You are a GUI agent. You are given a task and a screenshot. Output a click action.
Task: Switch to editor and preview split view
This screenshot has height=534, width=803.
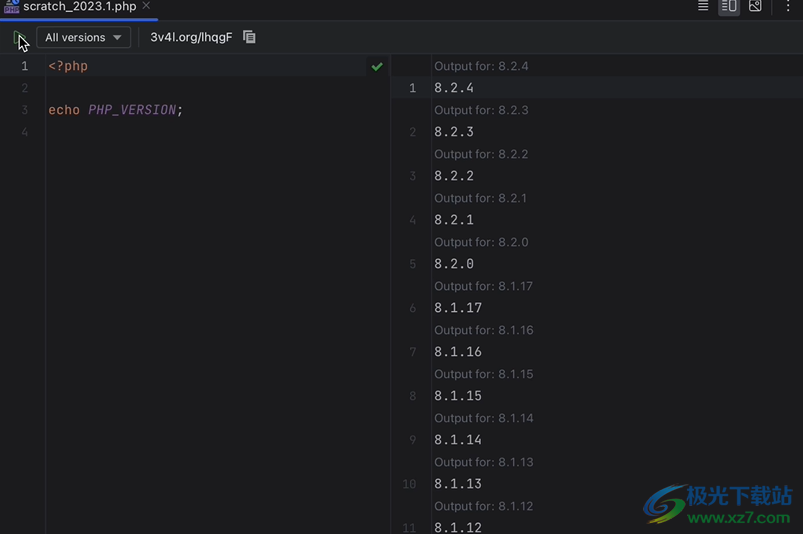coord(729,6)
